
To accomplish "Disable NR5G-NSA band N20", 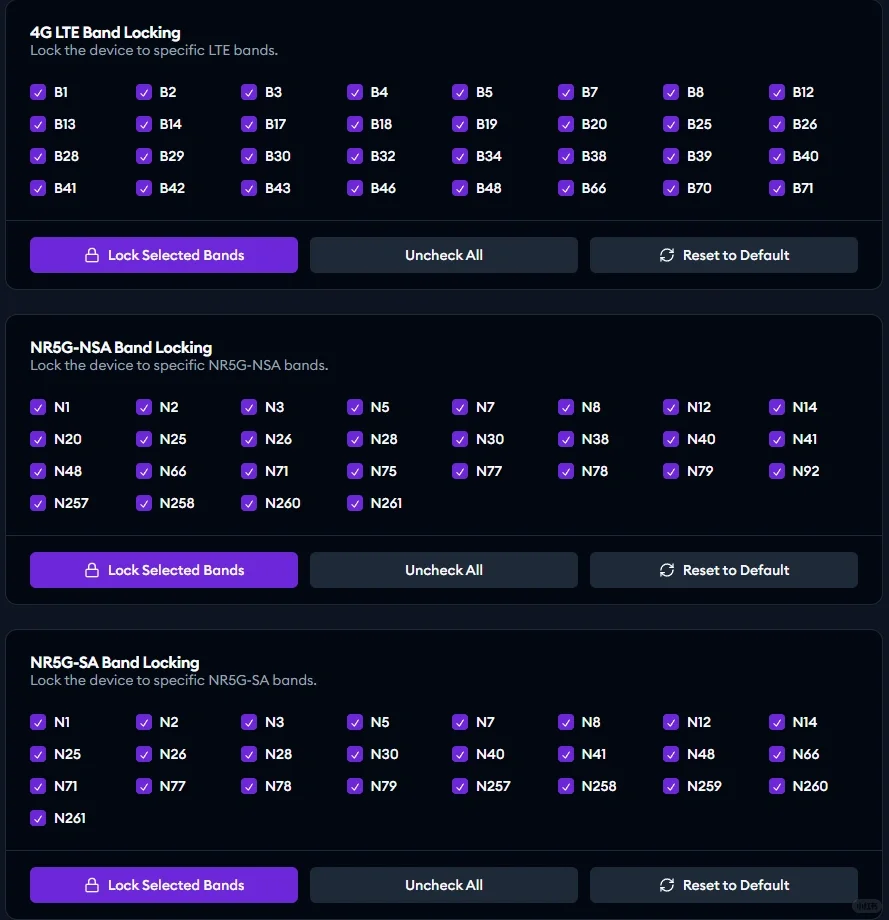I will [x=38, y=439].
